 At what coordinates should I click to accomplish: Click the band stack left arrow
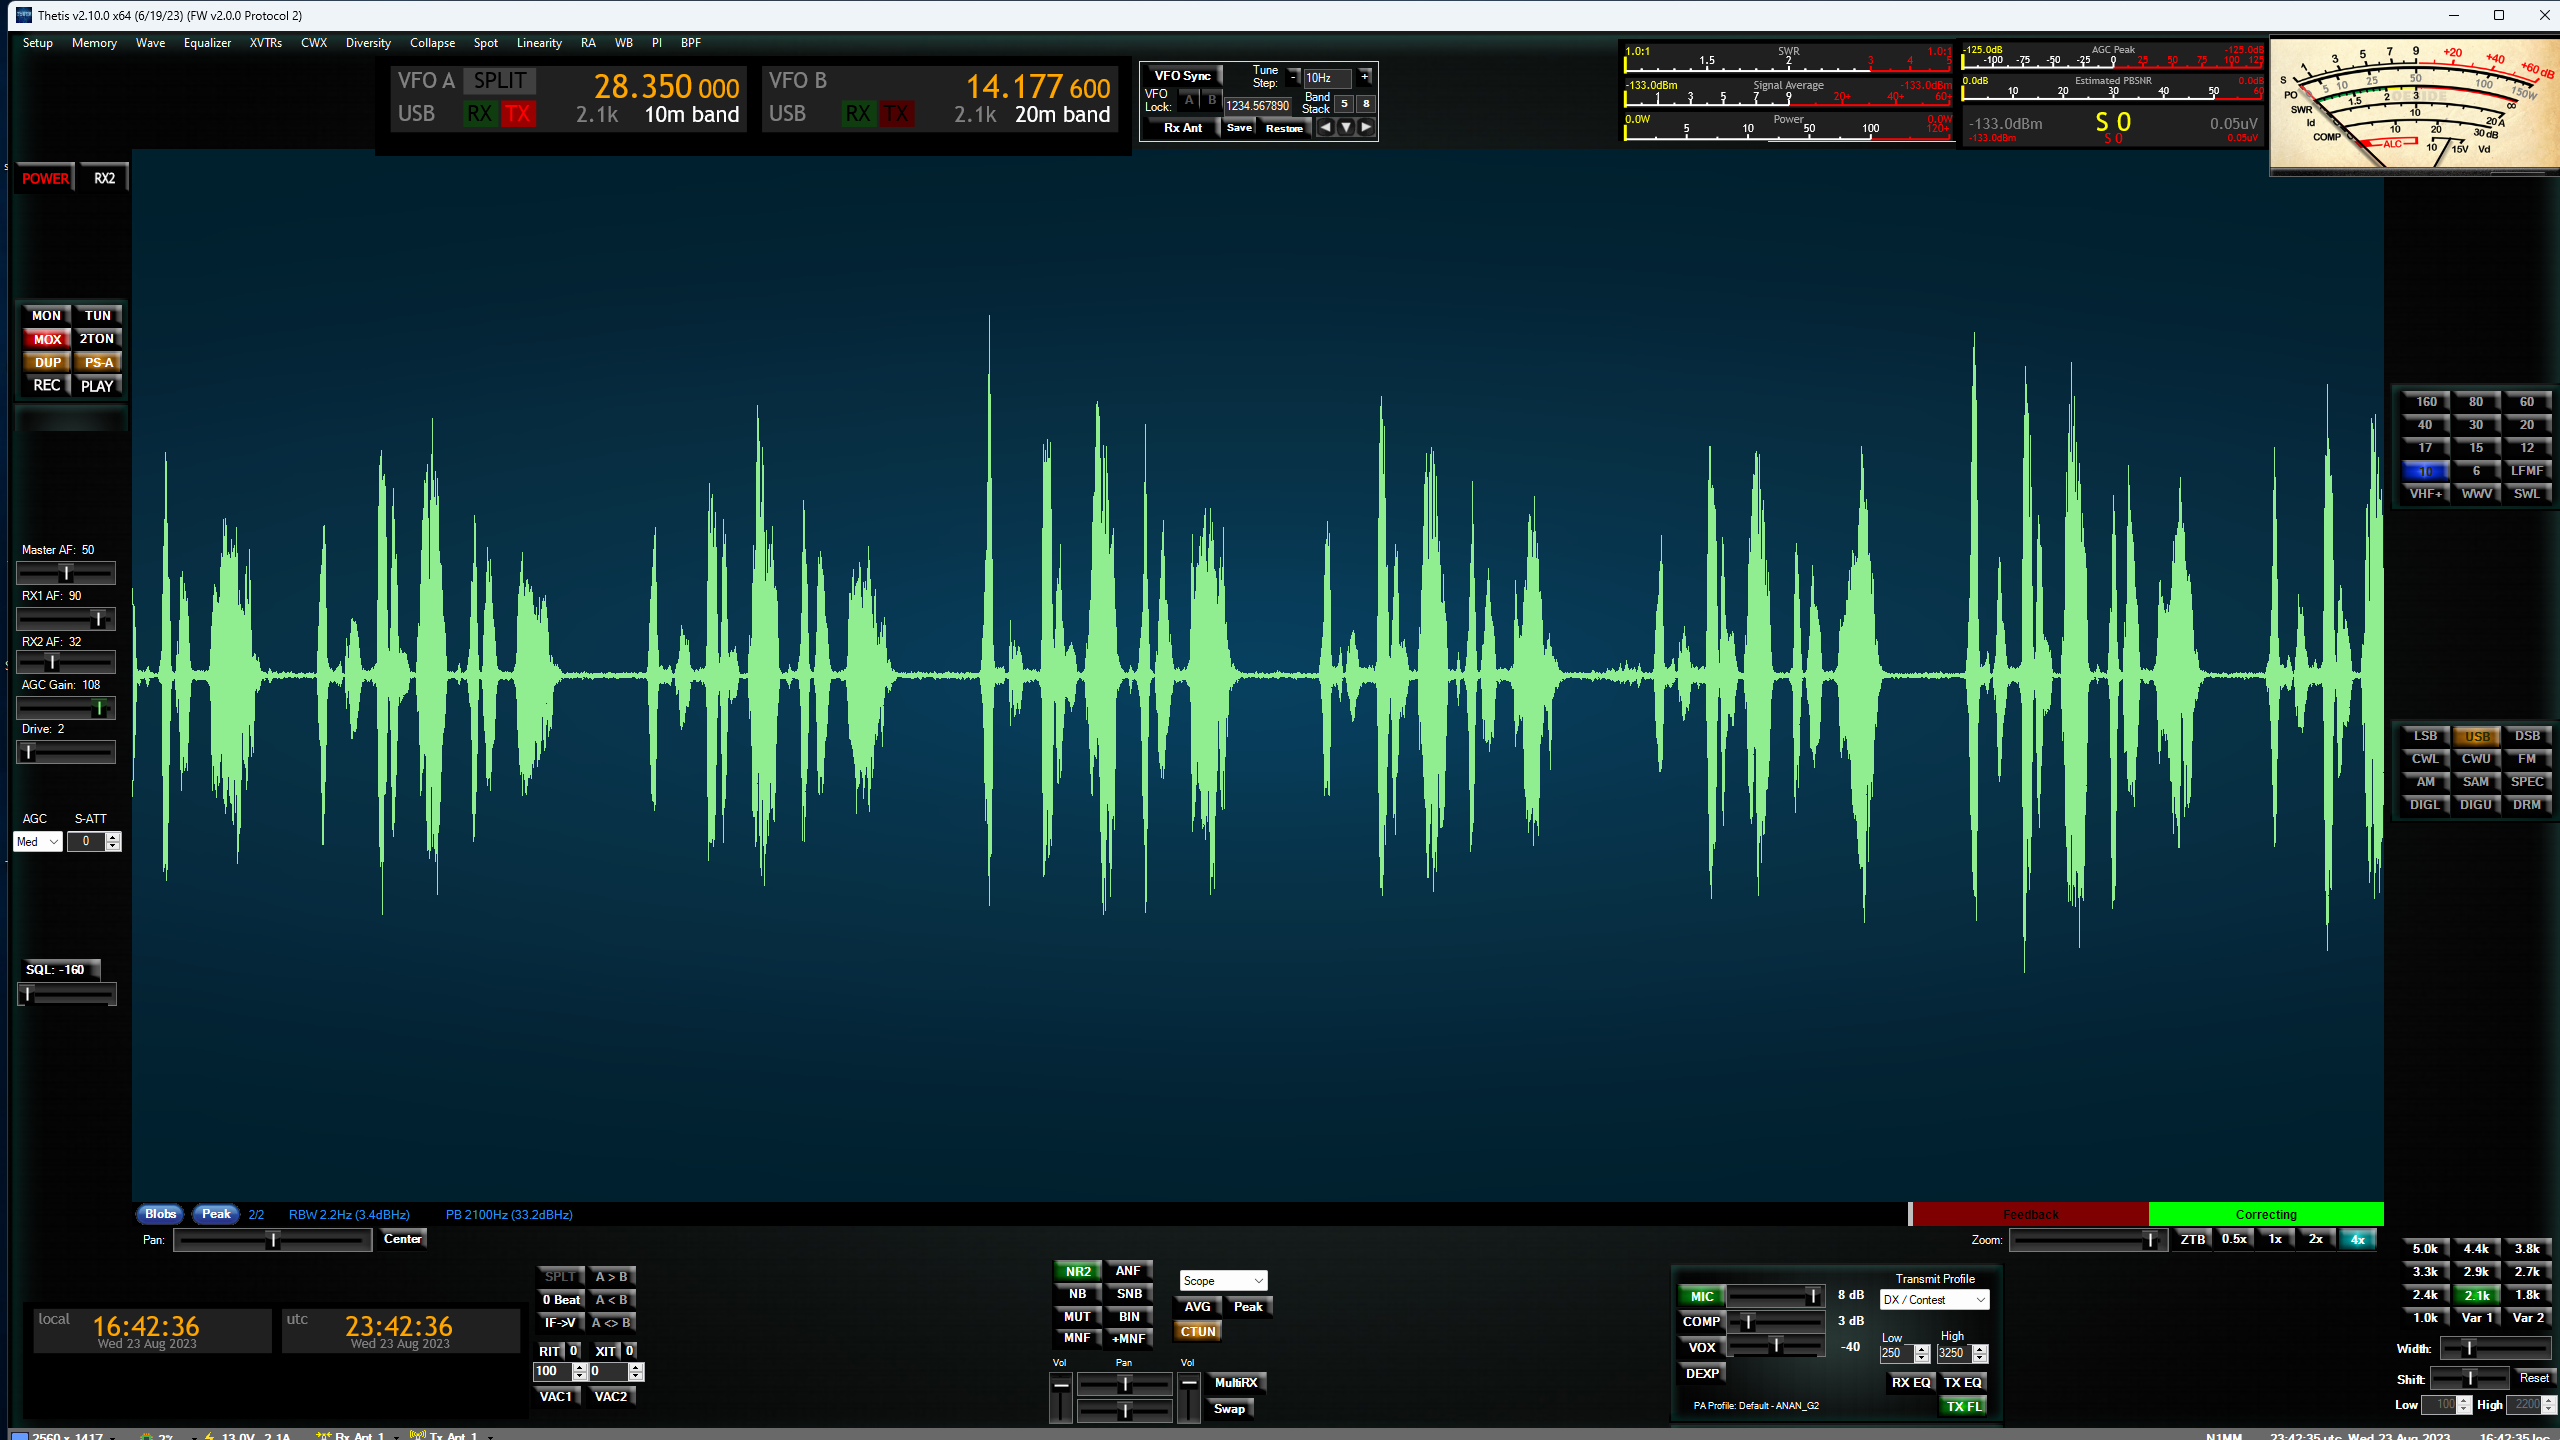point(1325,127)
